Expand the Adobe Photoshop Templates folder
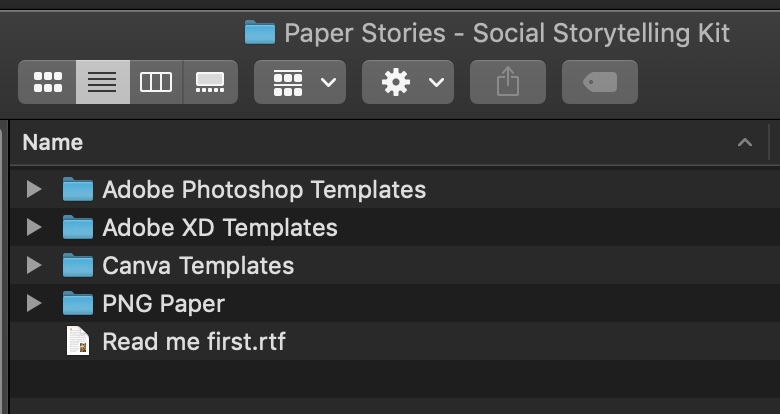The width and height of the screenshot is (780, 414). click(34, 190)
